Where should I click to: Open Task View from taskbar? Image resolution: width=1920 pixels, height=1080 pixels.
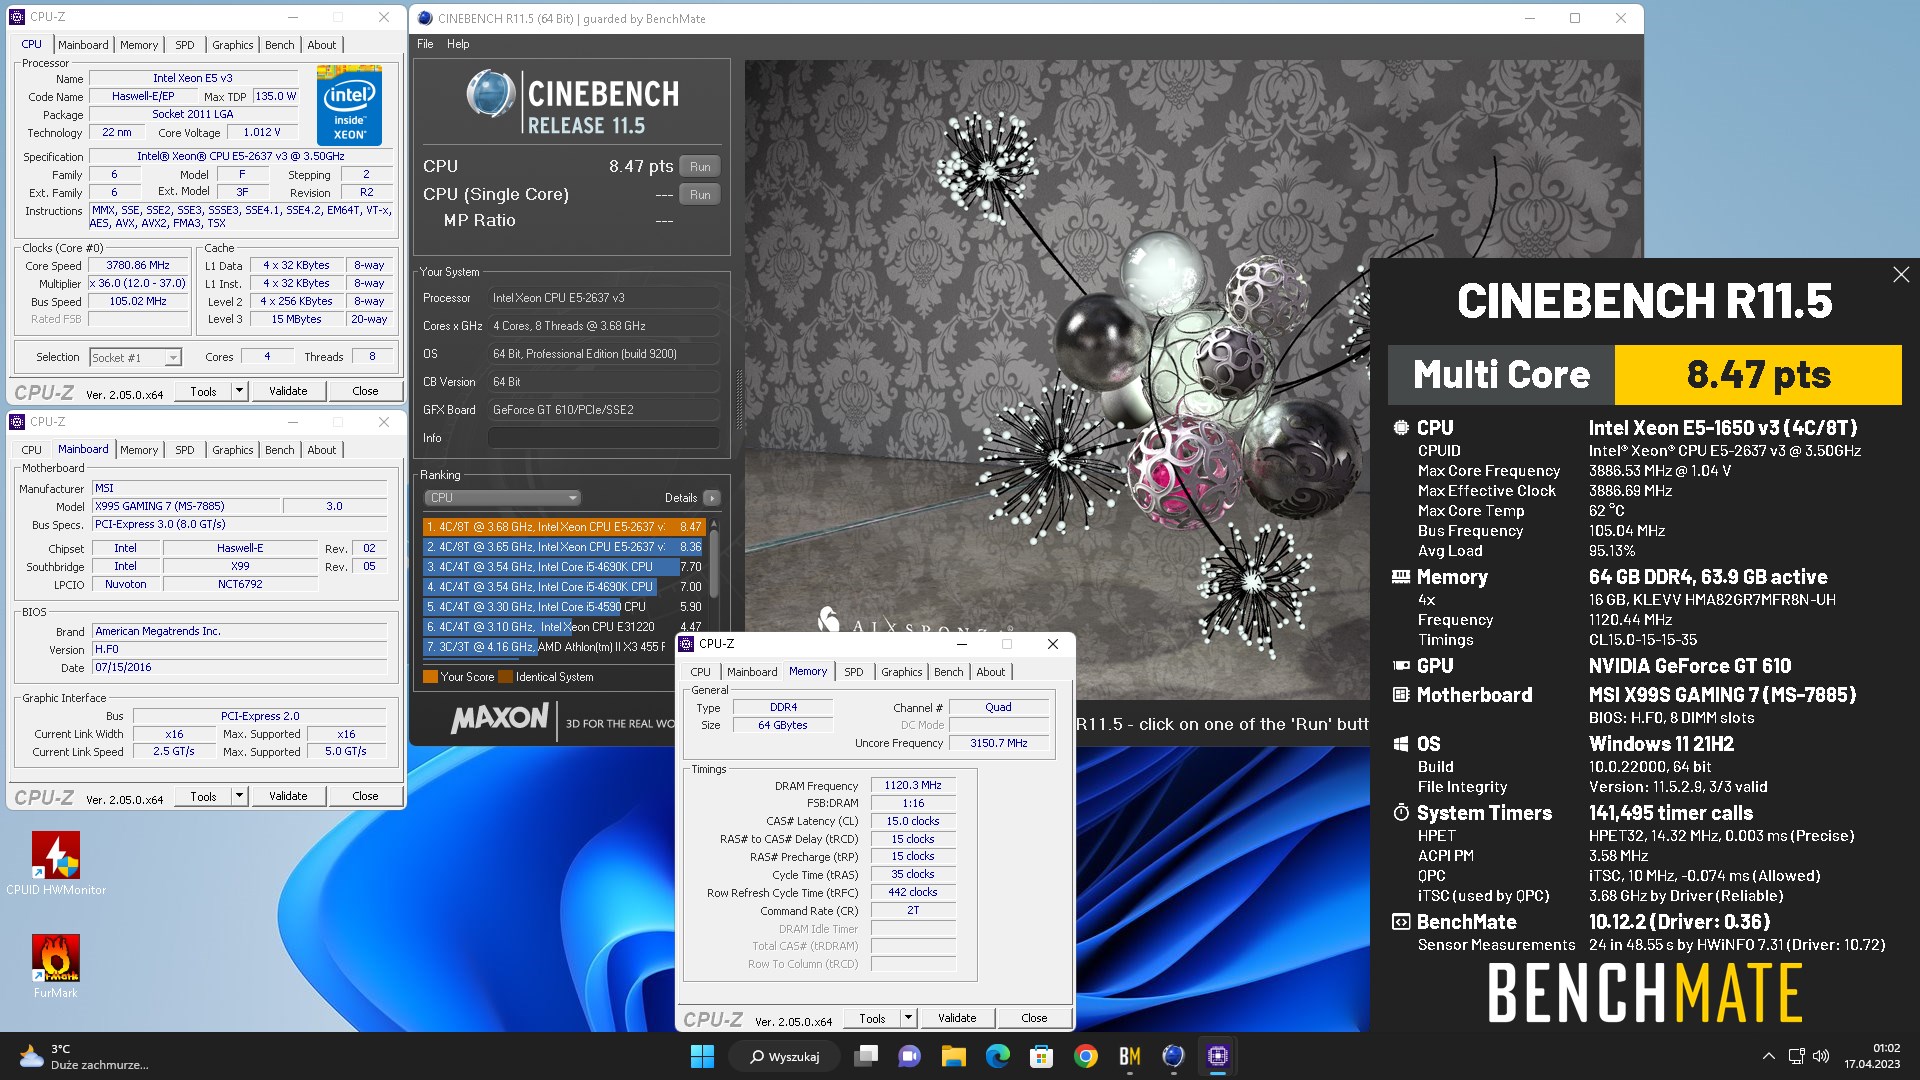(x=866, y=1056)
